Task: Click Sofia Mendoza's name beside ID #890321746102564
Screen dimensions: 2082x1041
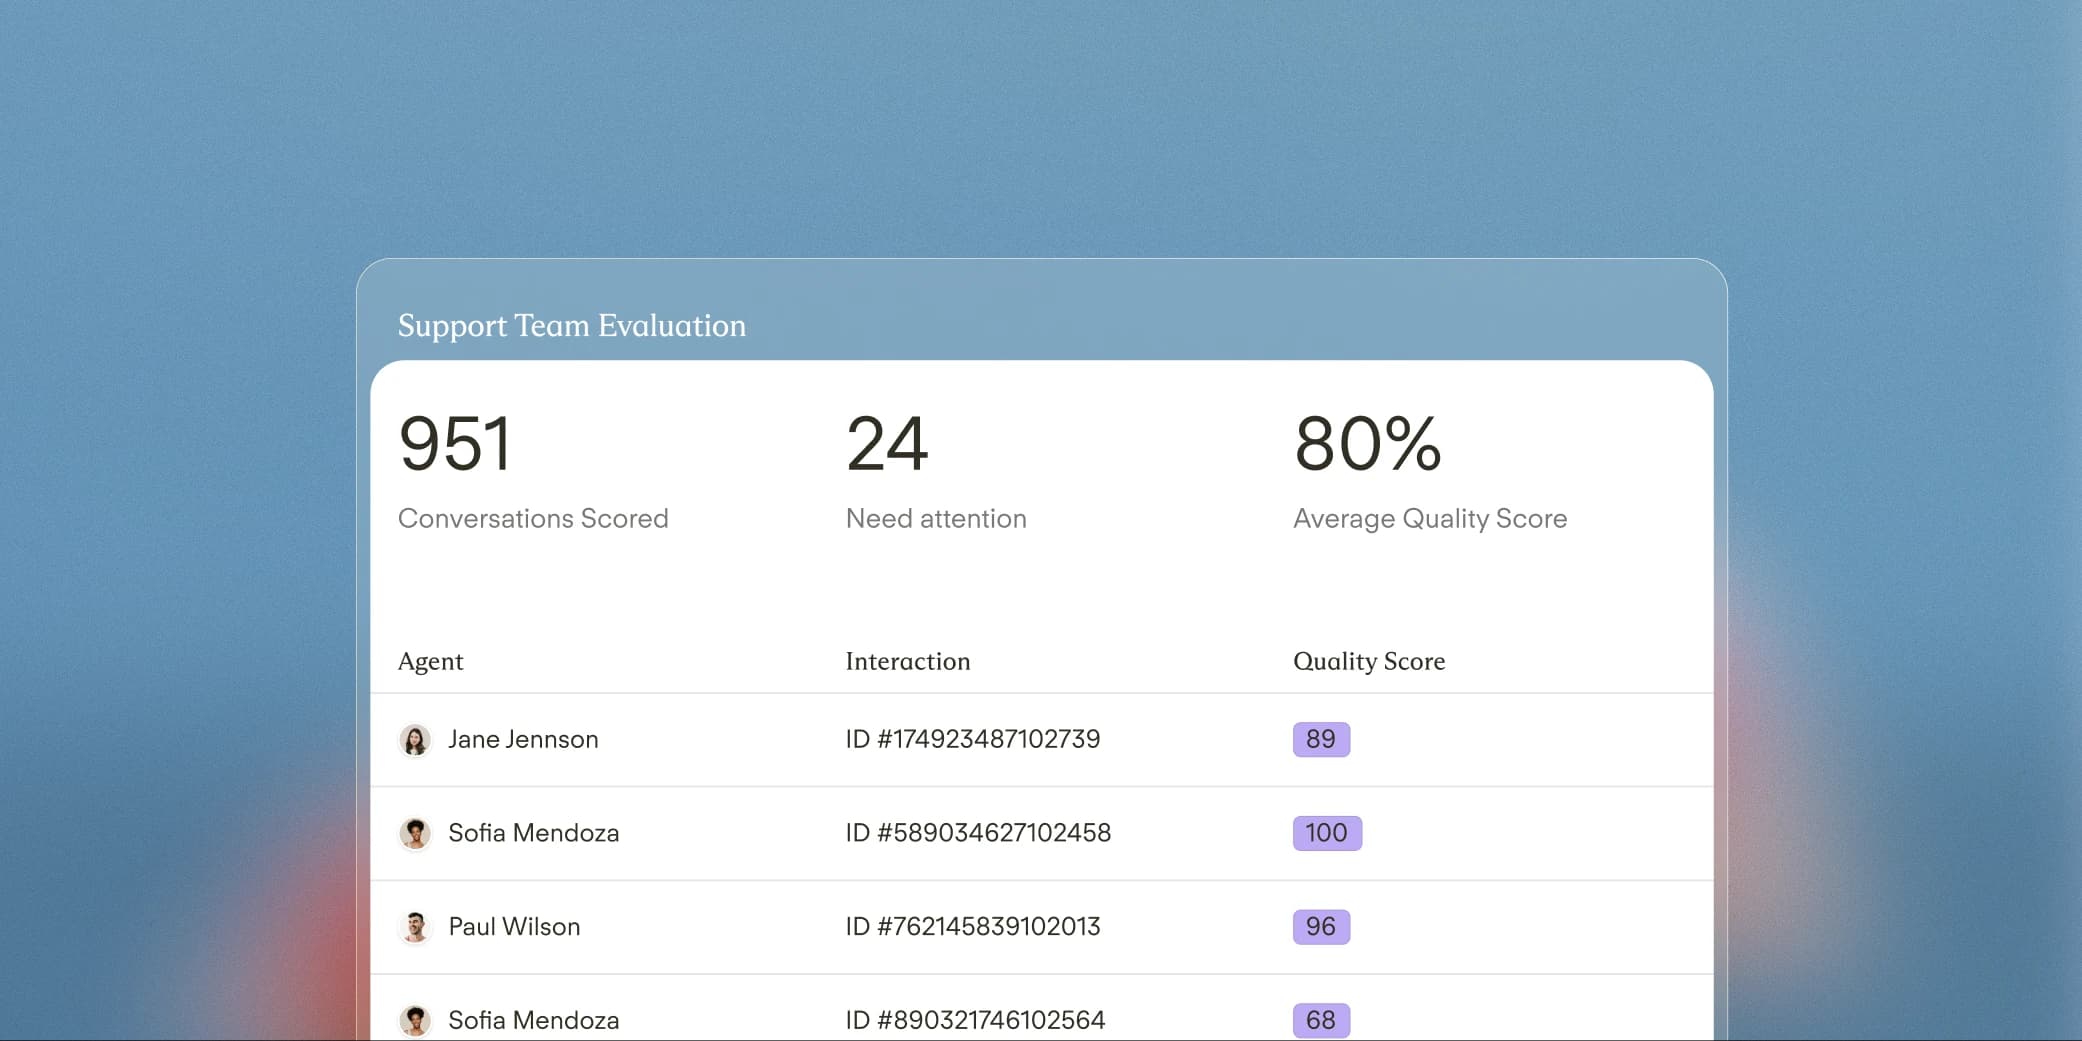Action: [x=534, y=1020]
